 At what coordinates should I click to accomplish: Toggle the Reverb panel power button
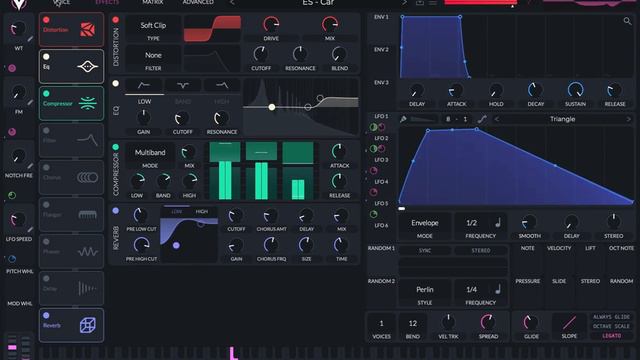116,211
